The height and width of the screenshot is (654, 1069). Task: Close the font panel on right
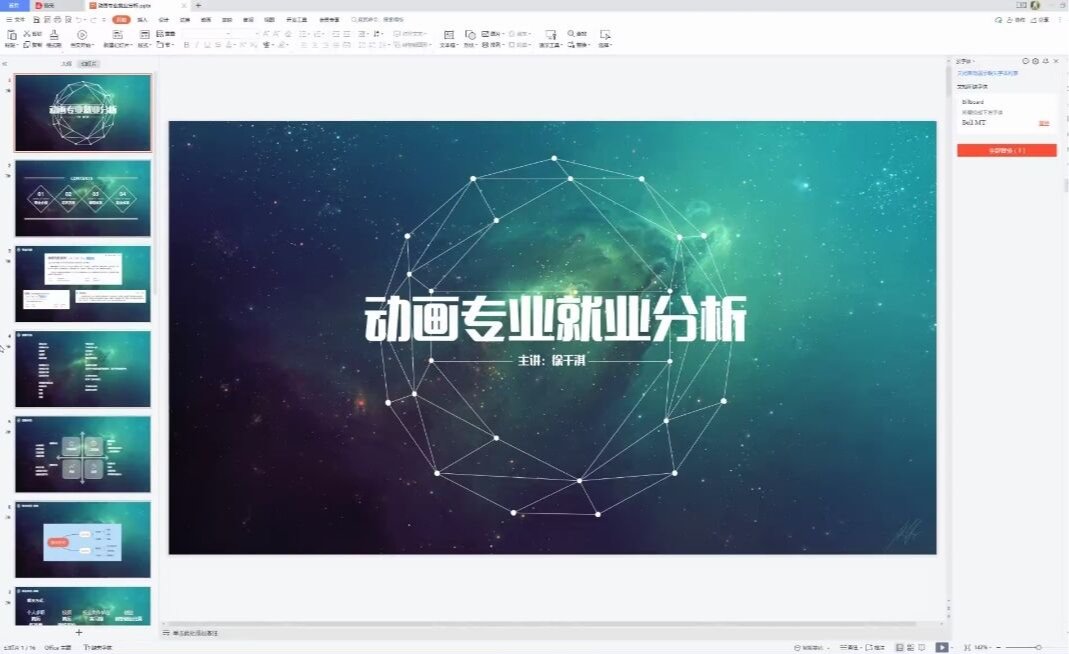coord(1056,61)
